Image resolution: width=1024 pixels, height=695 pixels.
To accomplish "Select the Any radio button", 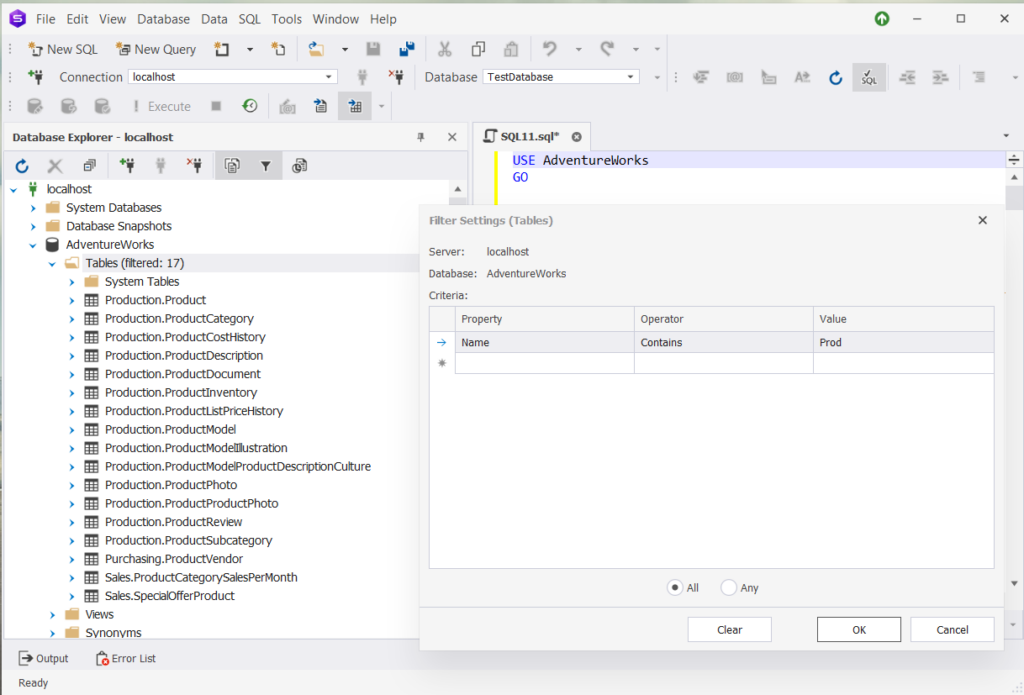I will click(x=729, y=588).
